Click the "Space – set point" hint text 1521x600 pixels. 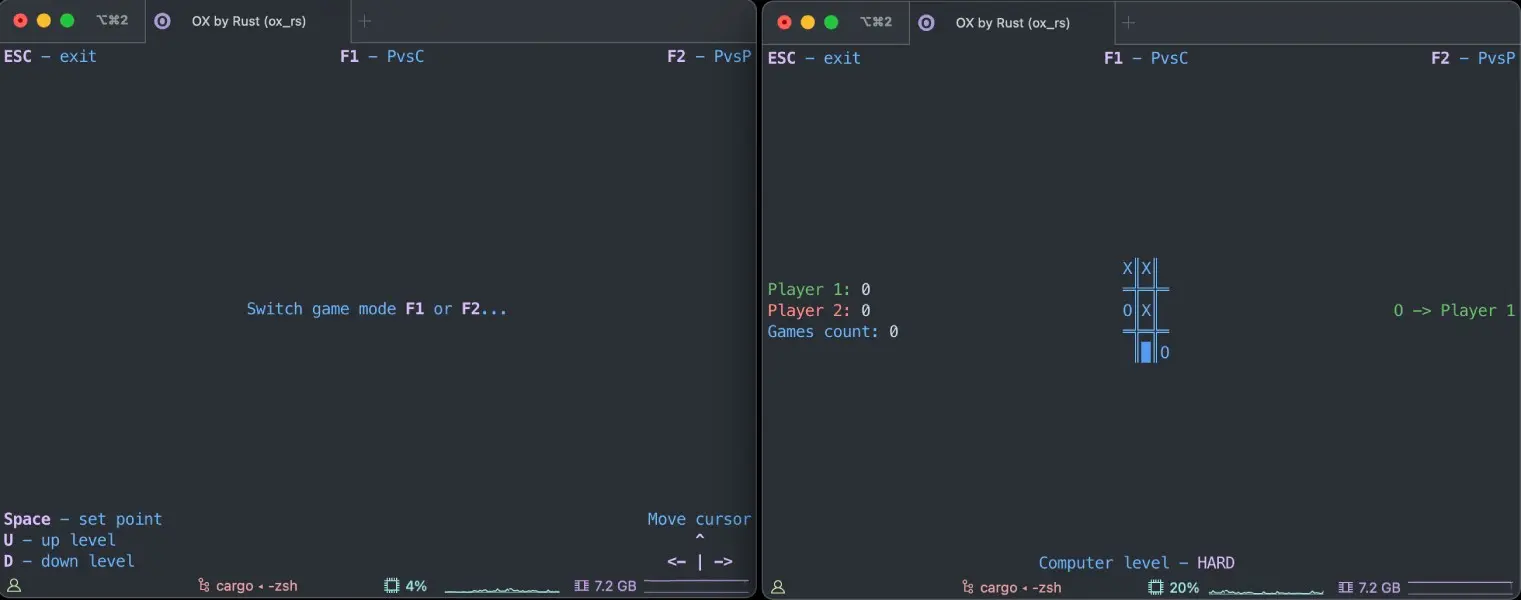(x=82, y=519)
